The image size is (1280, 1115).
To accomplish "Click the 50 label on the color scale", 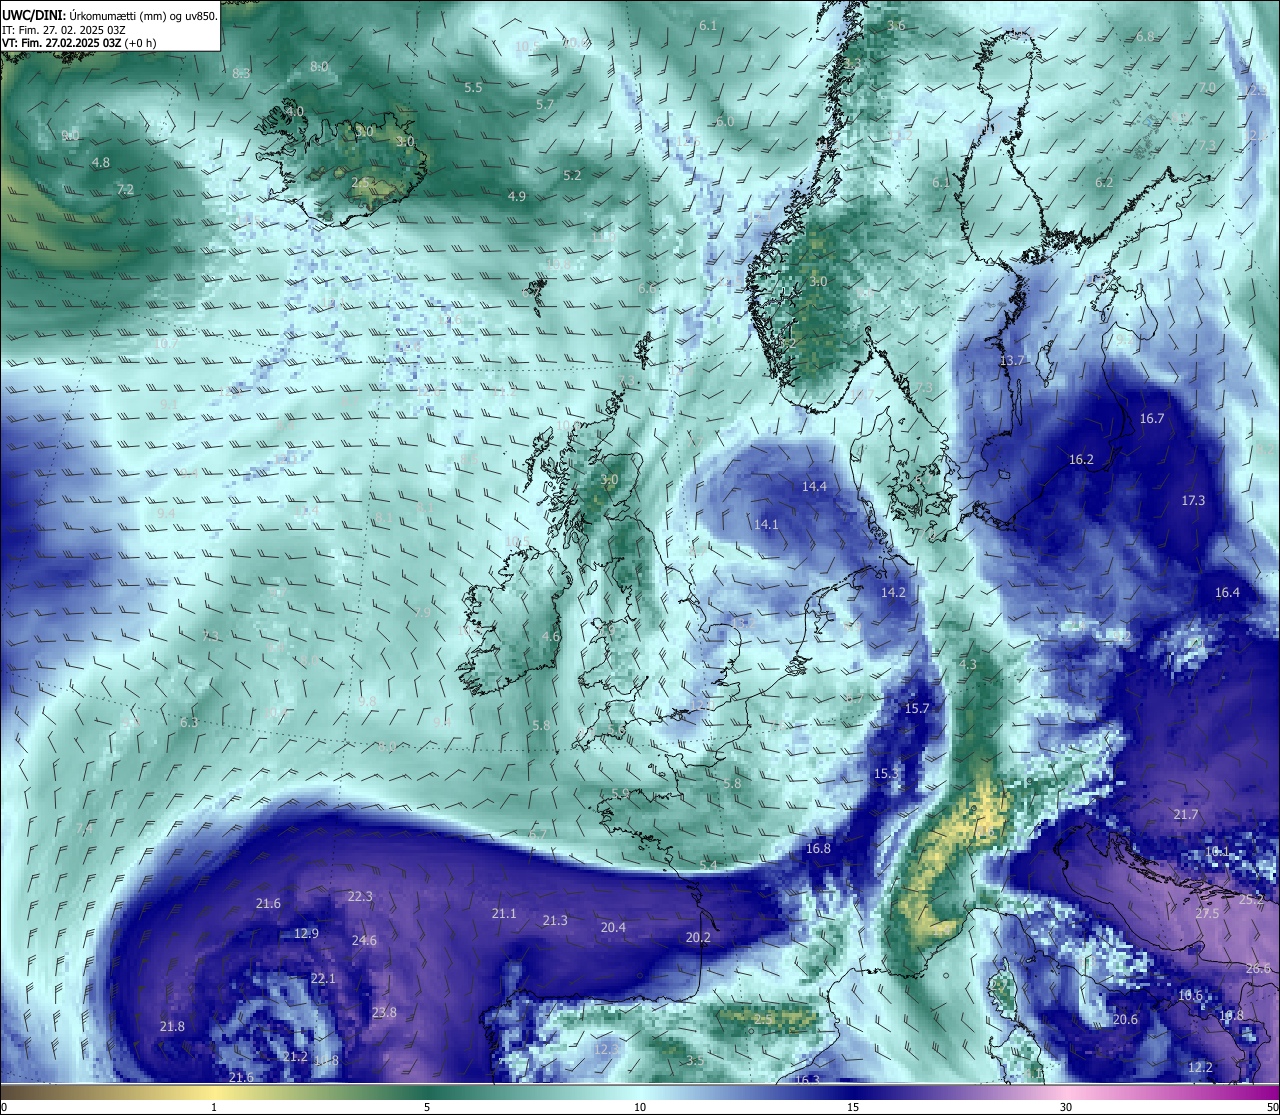I will coord(1272,1107).
